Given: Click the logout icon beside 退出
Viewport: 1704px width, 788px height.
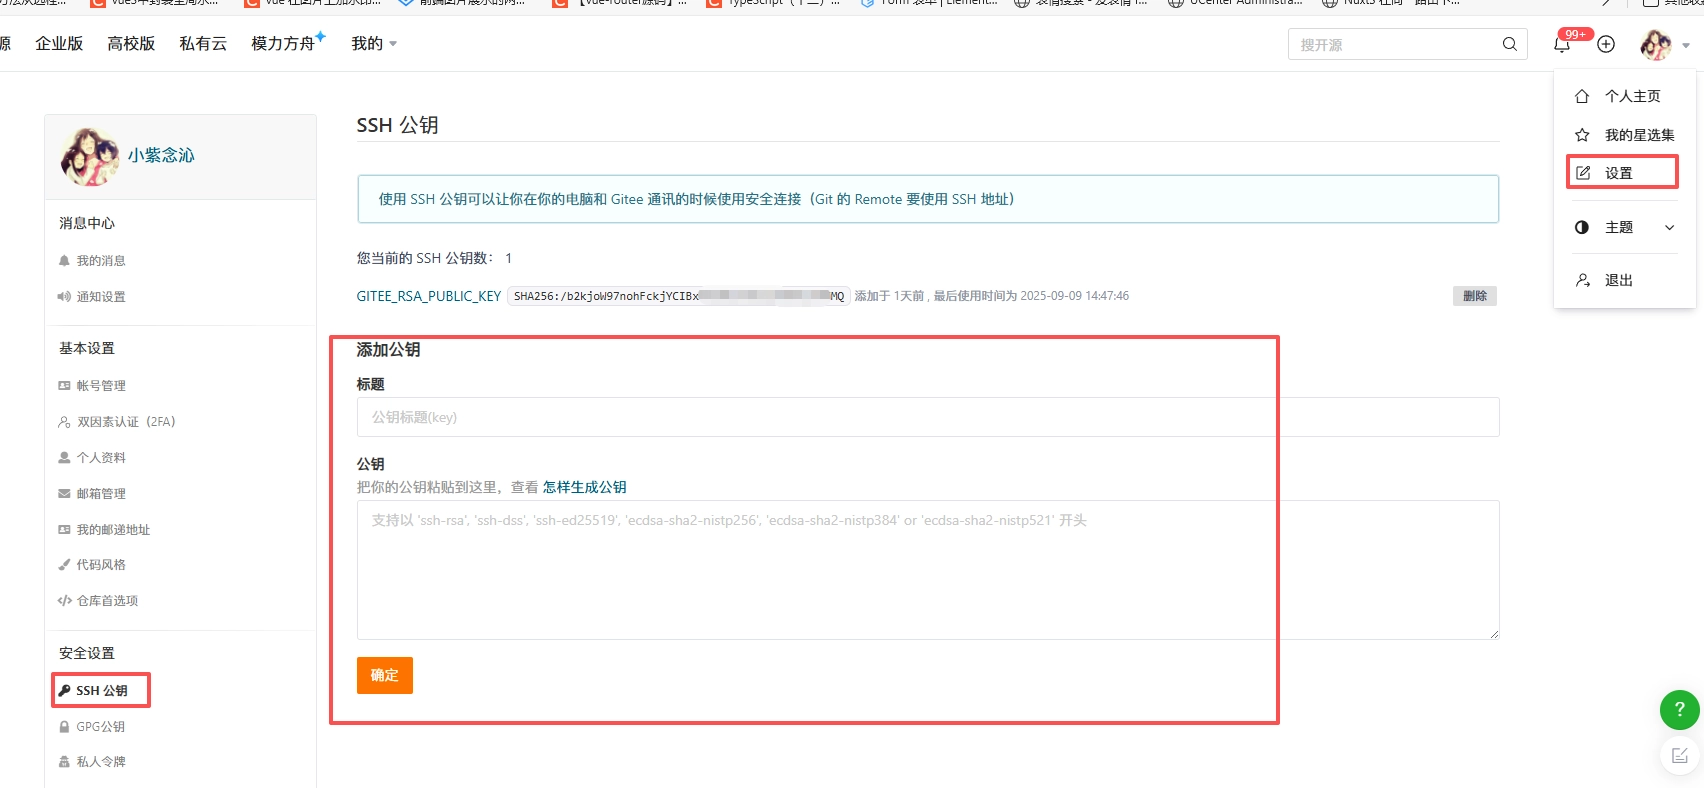Looking at the screenshot, I should click(x=1583, y=280).
